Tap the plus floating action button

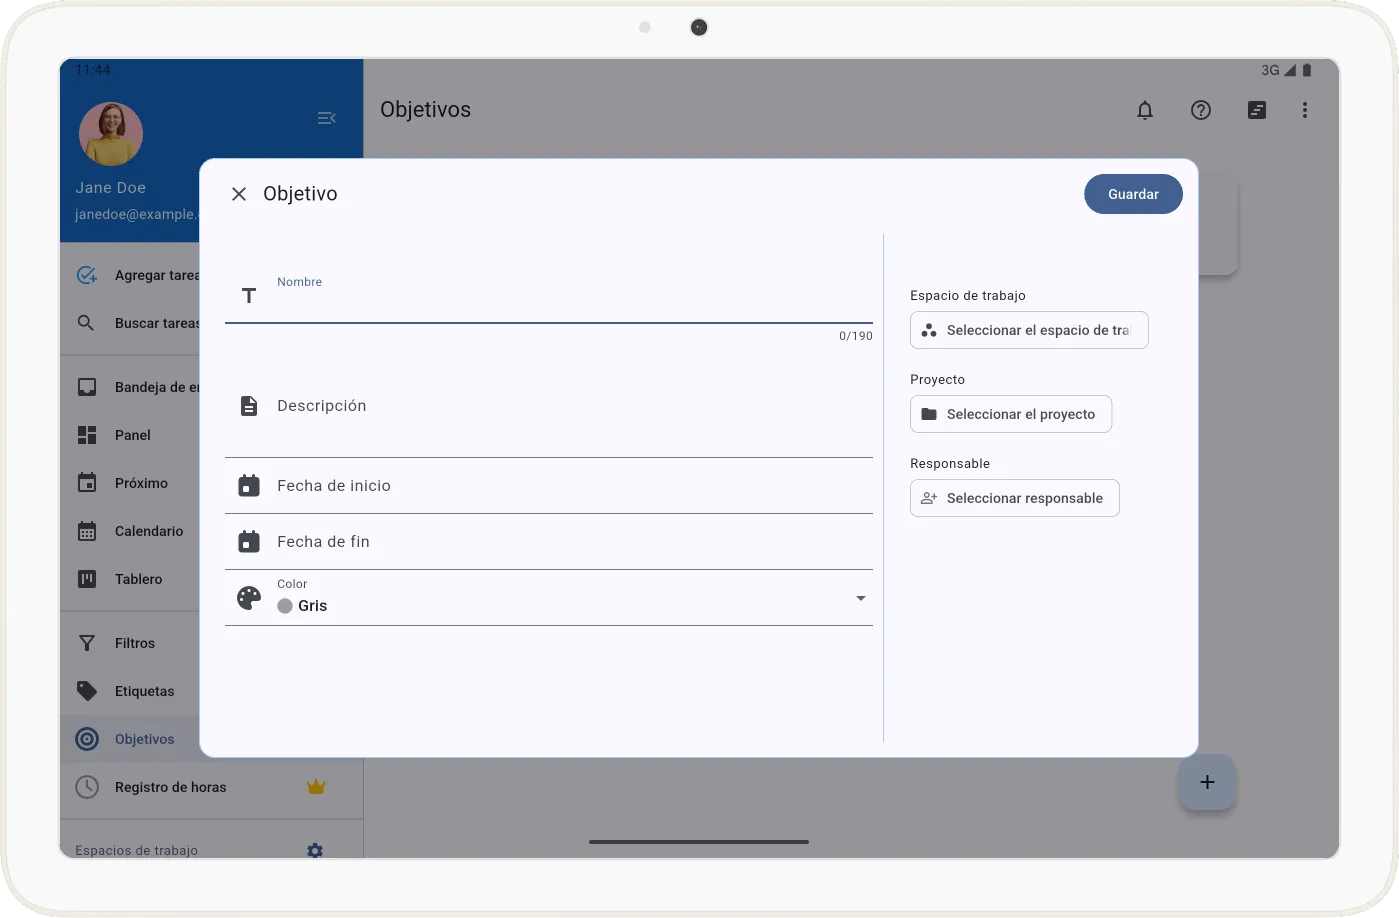tap(1207, 782)
